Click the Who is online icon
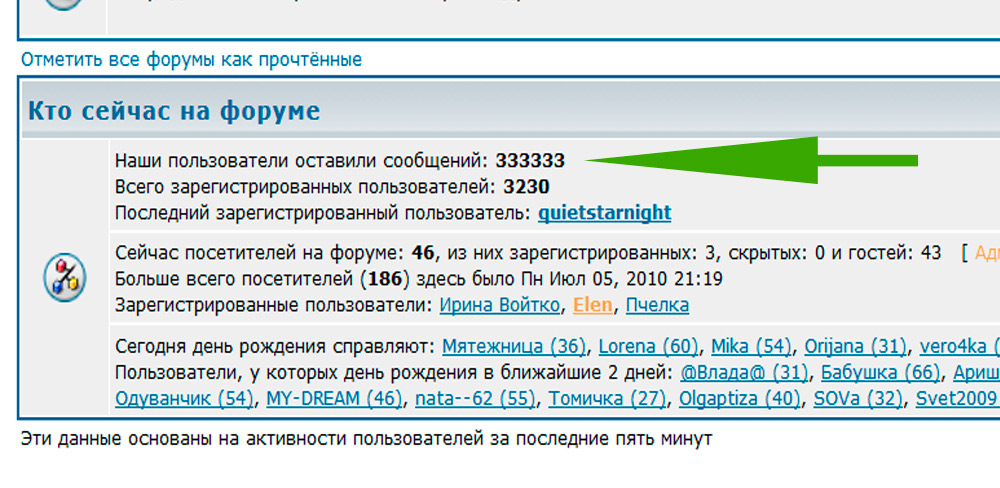The image size is (1000, 488). [x=64, y=279]
